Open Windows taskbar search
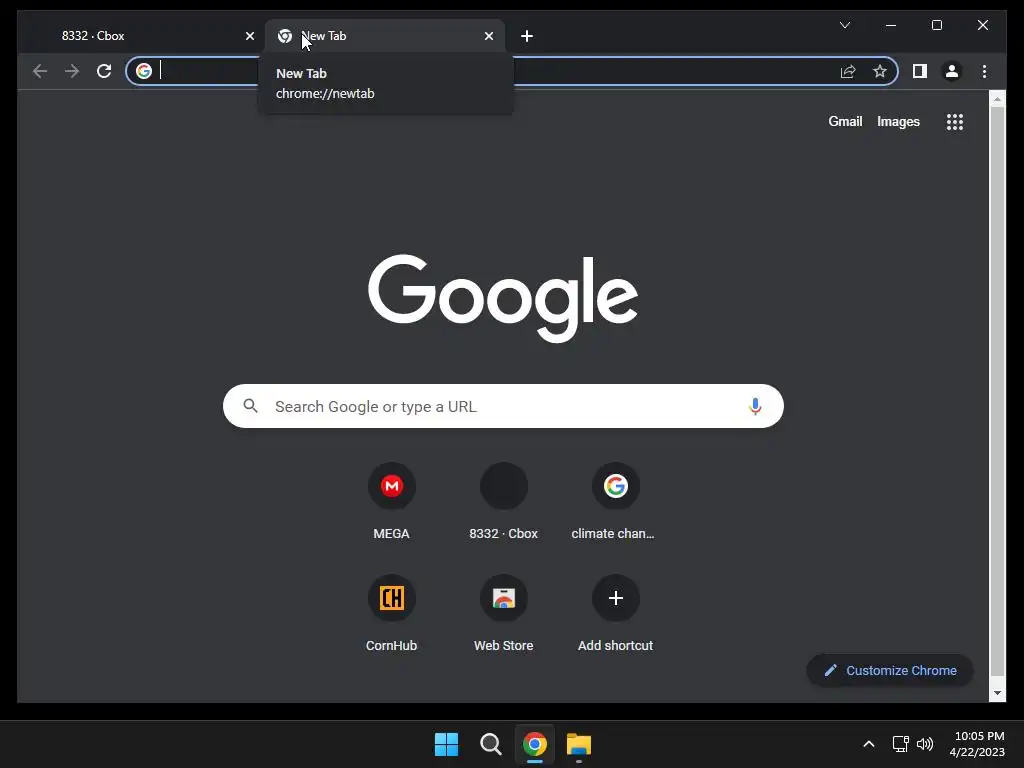Image resolution: width=1024 pixels, height=768 pixels. (x=490, y=744)
